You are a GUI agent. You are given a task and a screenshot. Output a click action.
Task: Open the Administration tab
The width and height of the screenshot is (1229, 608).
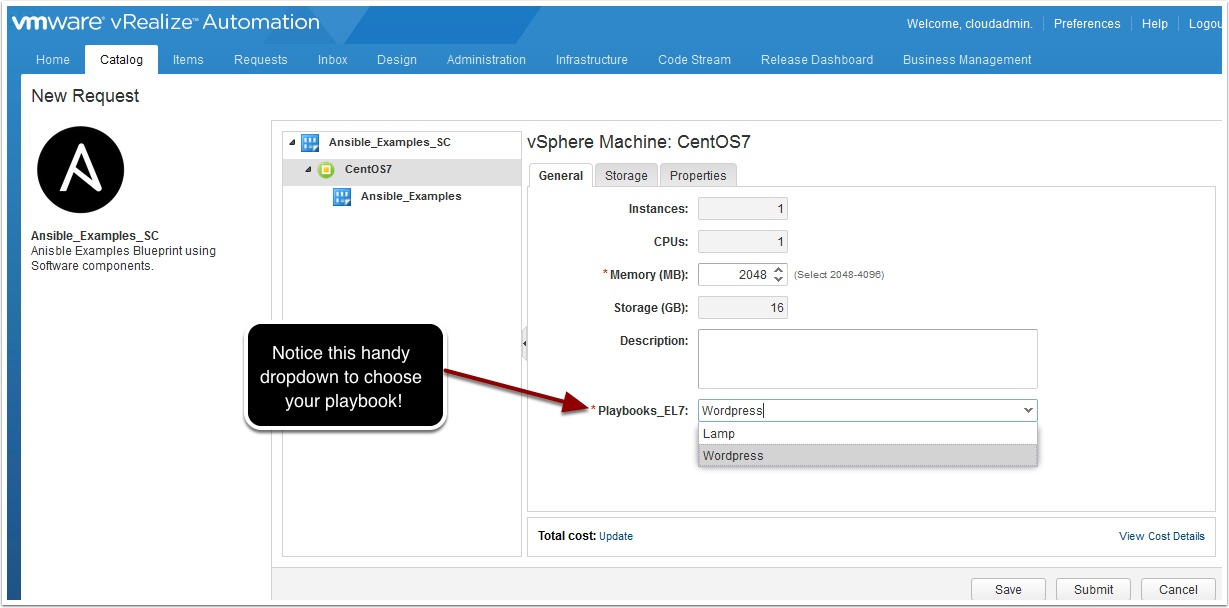(x=486, y=60)
